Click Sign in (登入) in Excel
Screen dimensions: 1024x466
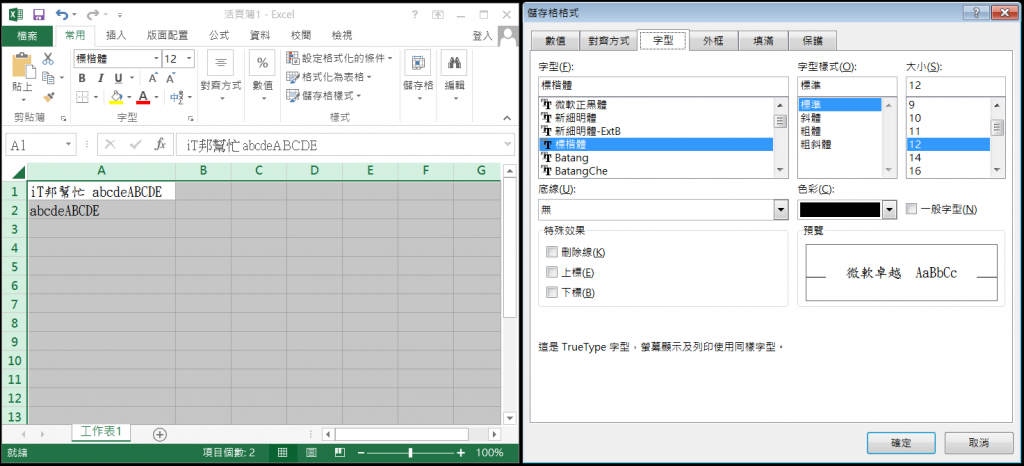click(x=482, y=36)
